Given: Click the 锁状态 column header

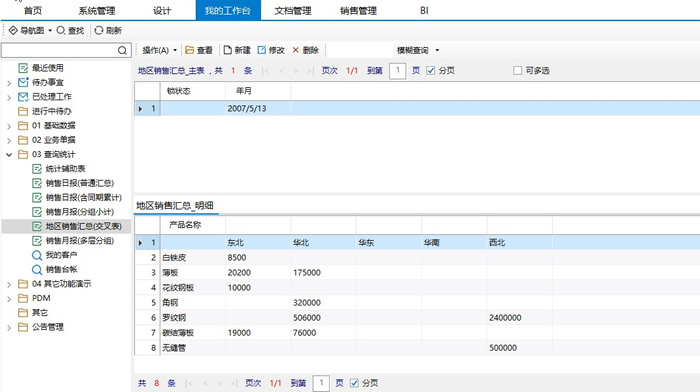Looking at the screenshot, I should (193, 91).
